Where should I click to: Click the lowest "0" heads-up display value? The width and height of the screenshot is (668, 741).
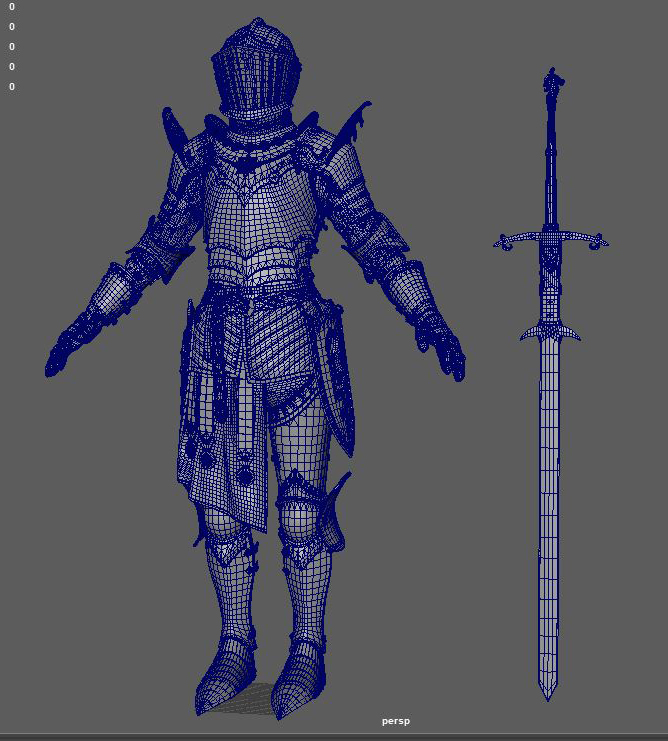click(12, 87)
